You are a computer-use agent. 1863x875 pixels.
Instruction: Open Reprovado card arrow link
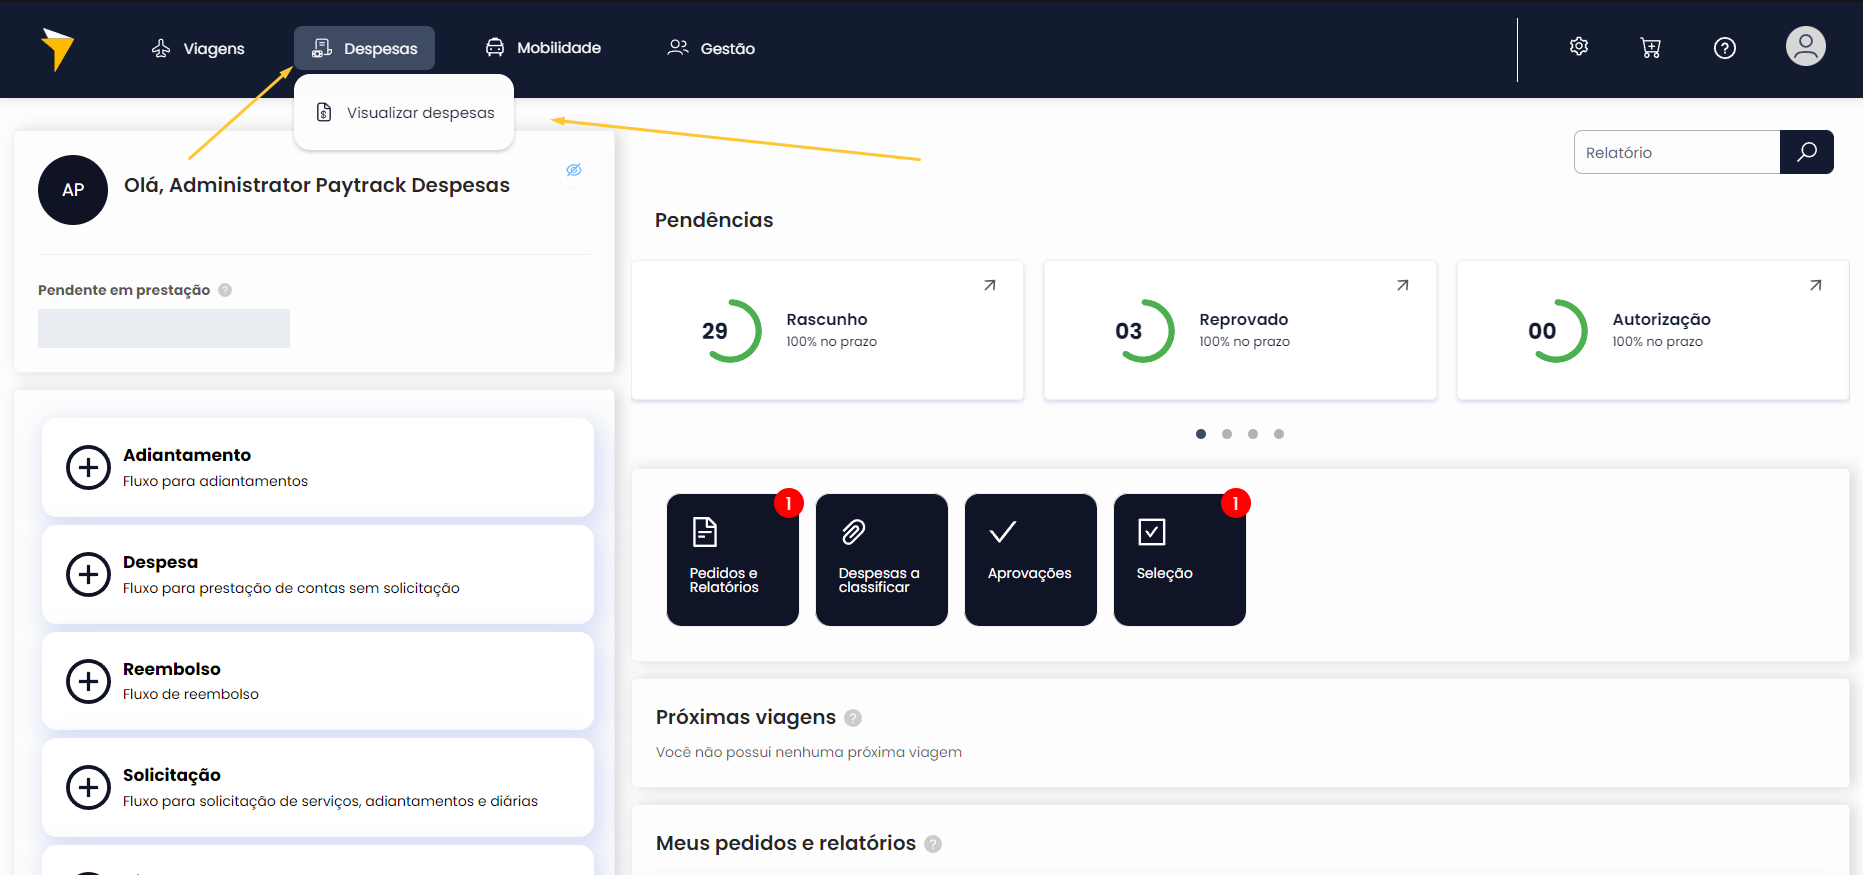tap(1403, 285)
